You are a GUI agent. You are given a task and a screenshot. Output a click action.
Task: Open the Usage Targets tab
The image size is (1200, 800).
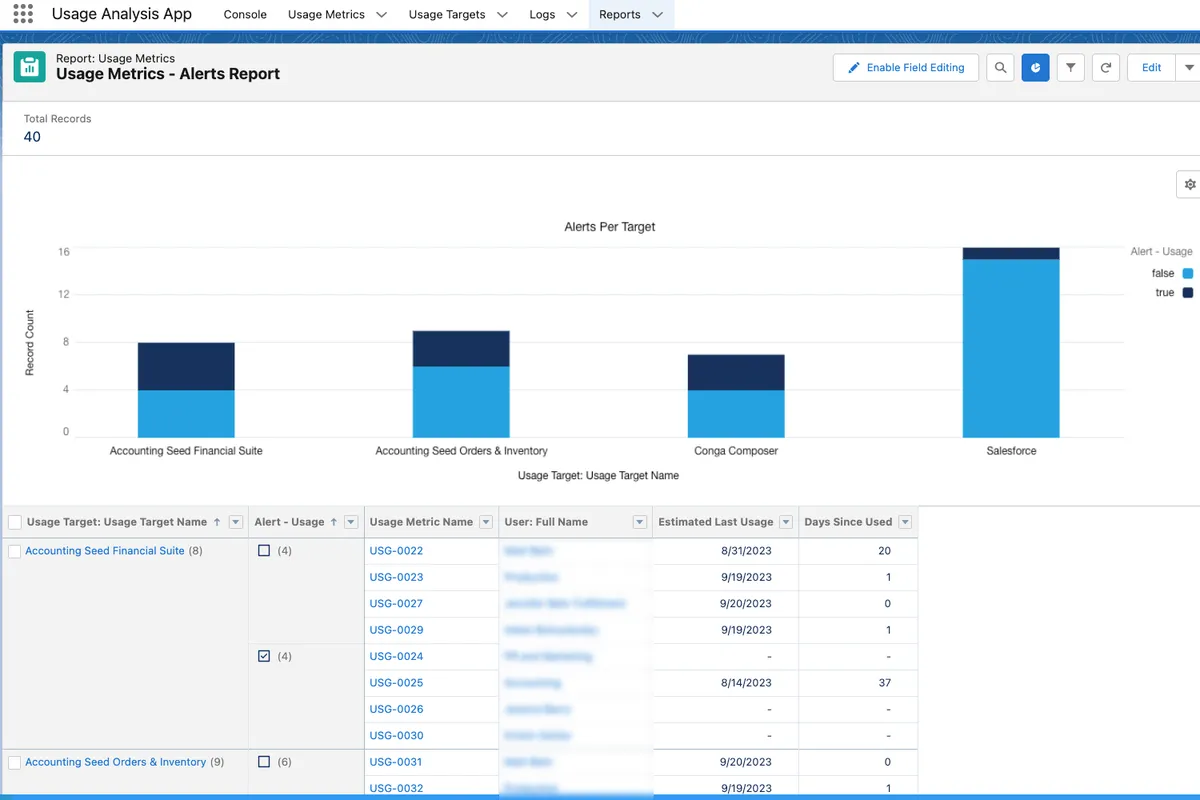point(447,15)
